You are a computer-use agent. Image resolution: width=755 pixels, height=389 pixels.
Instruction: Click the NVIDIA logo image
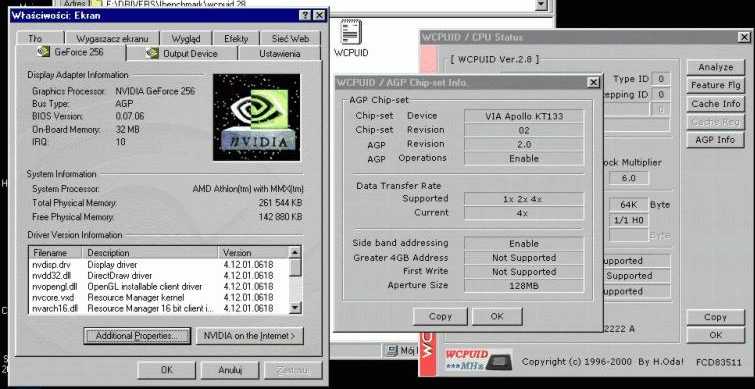click(257, 117)
